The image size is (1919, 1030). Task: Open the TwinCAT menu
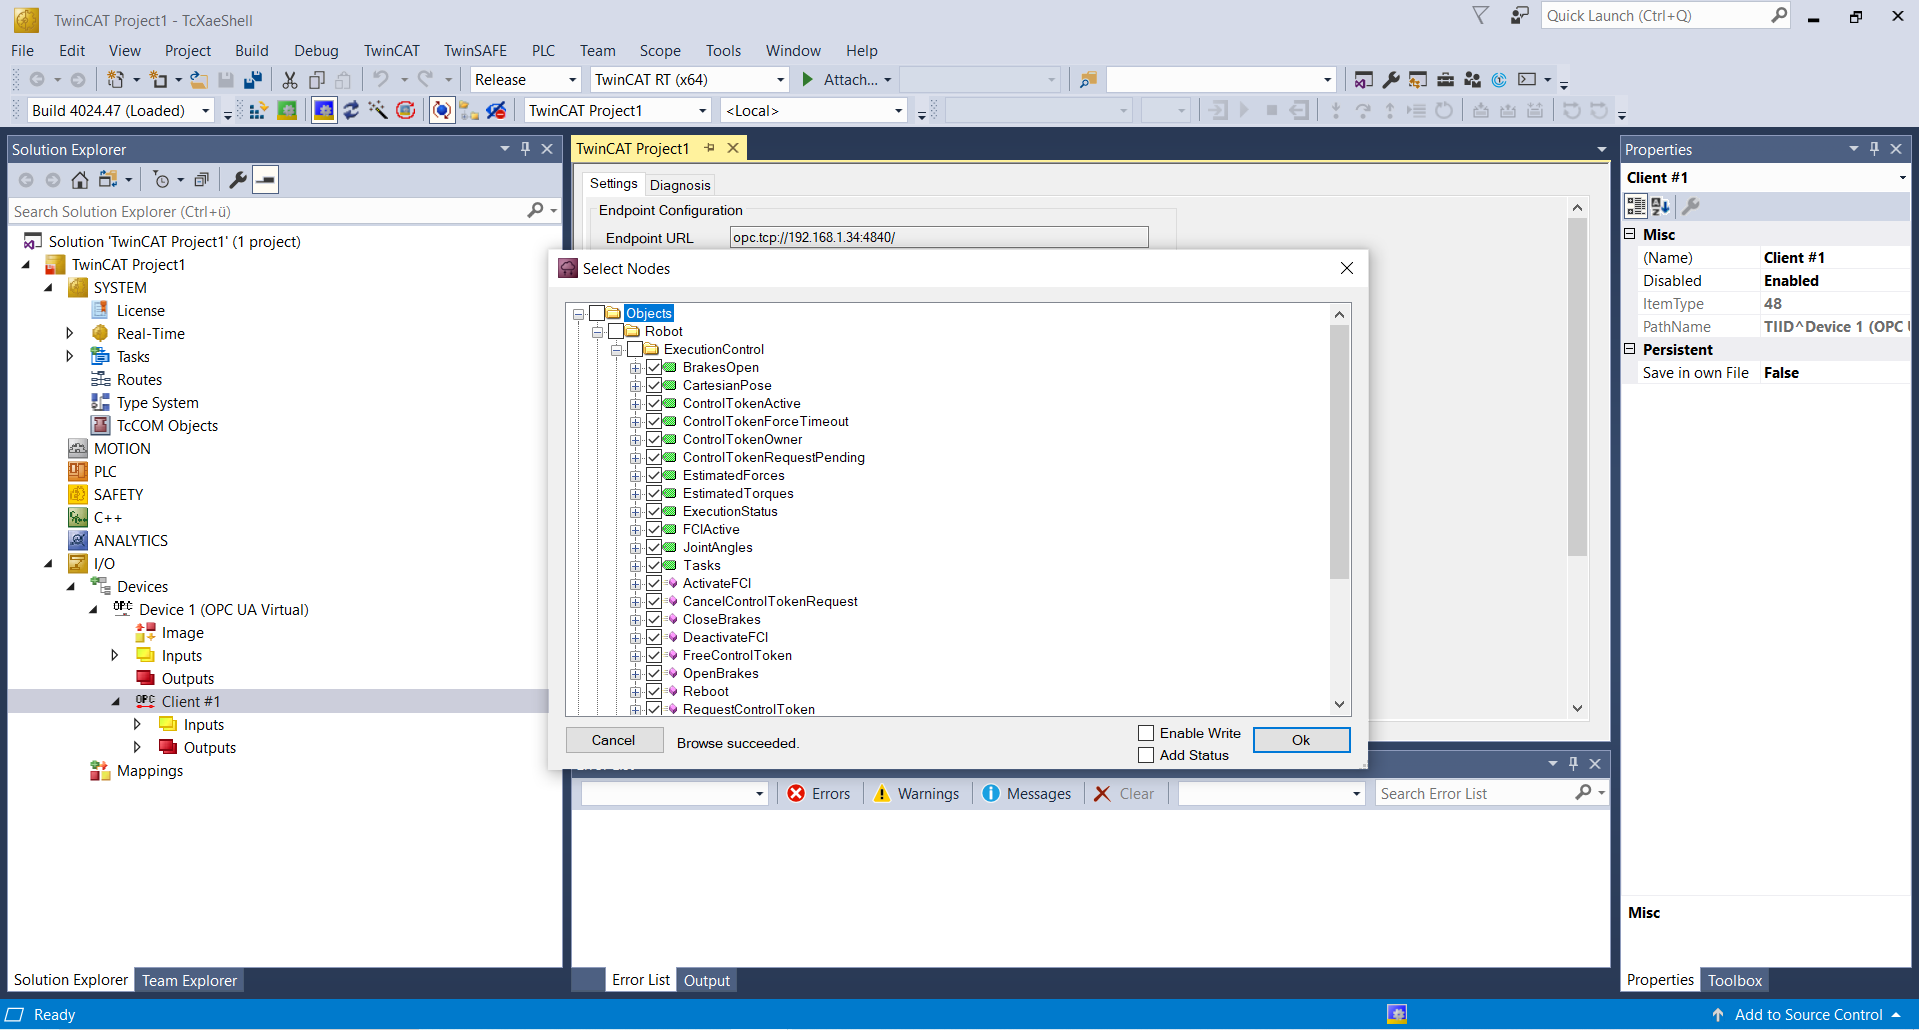(x=391, y=51)
